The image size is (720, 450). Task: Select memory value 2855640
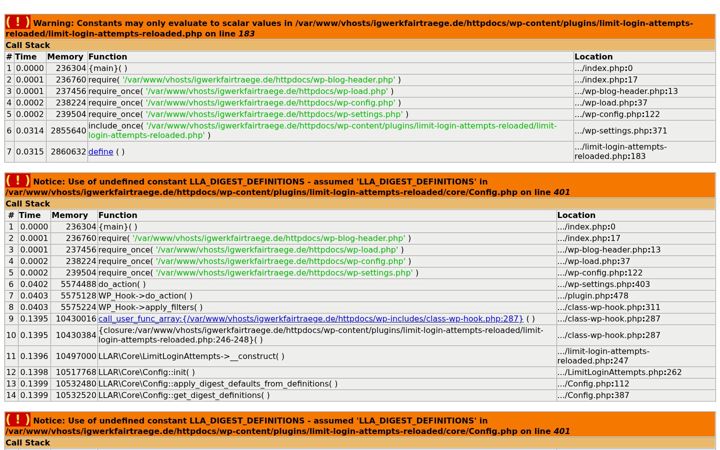(68, 130)
